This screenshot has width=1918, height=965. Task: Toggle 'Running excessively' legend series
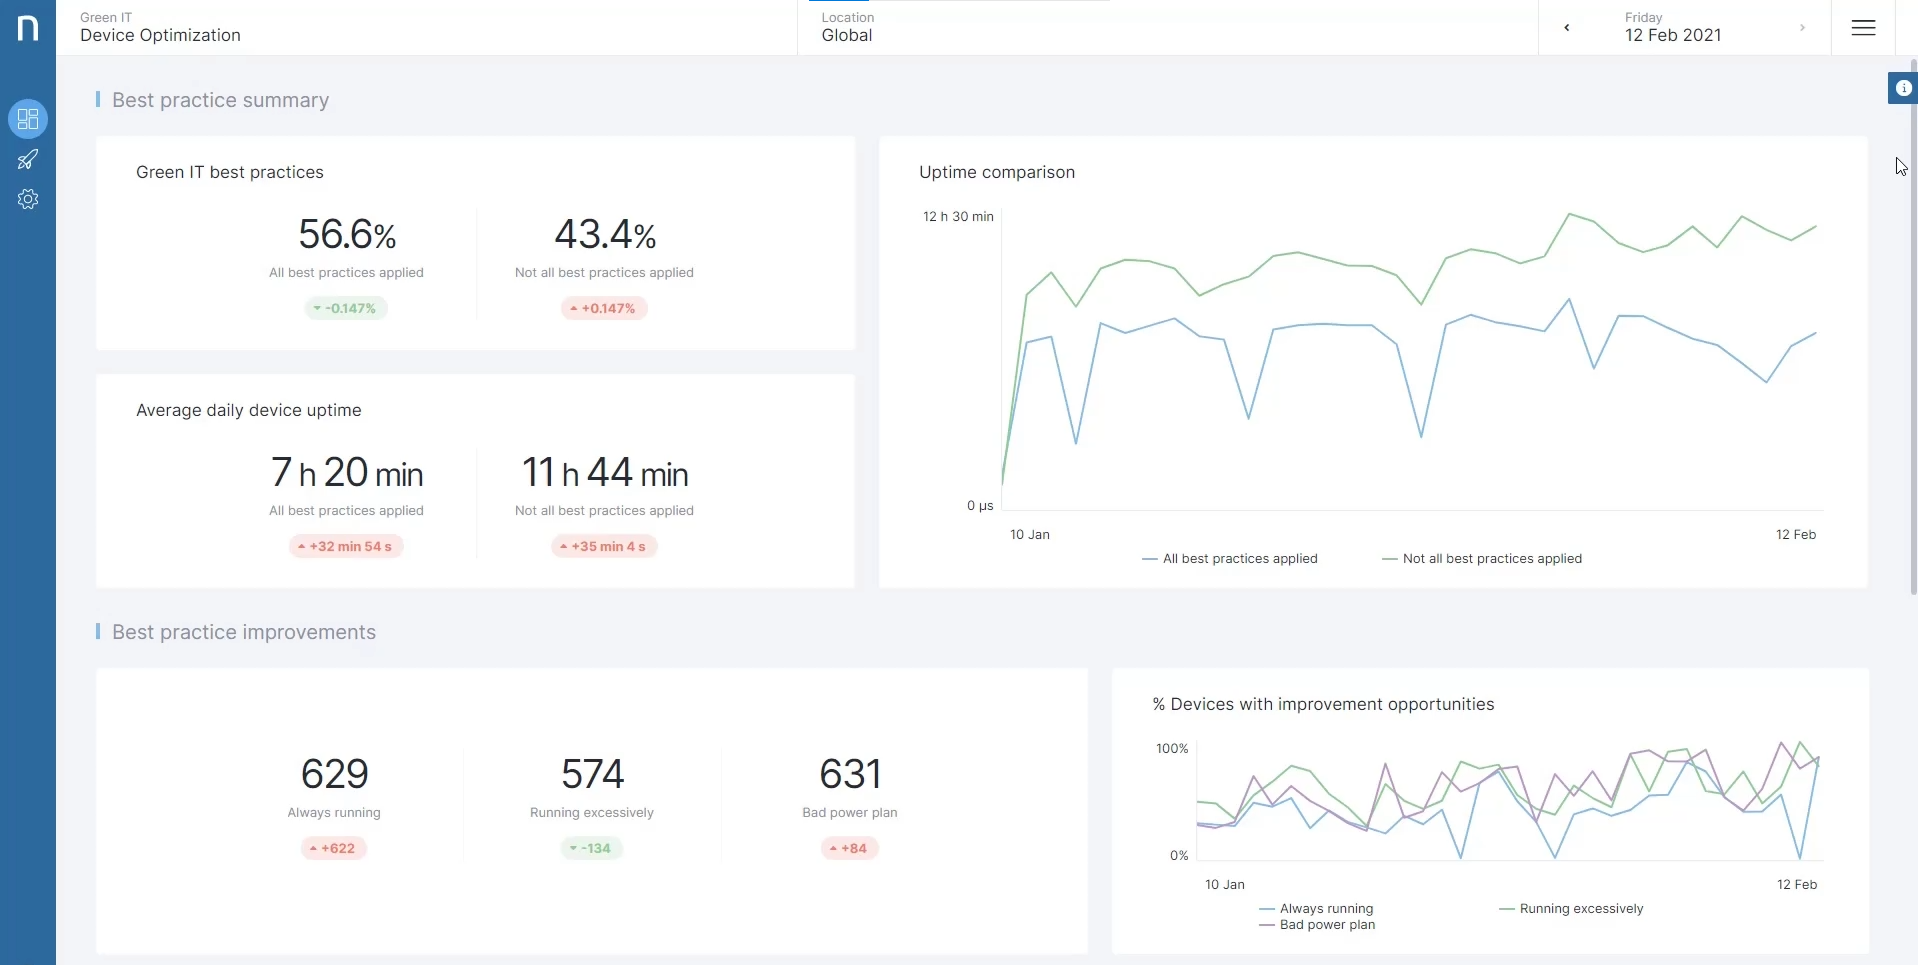pos(1571,909)
